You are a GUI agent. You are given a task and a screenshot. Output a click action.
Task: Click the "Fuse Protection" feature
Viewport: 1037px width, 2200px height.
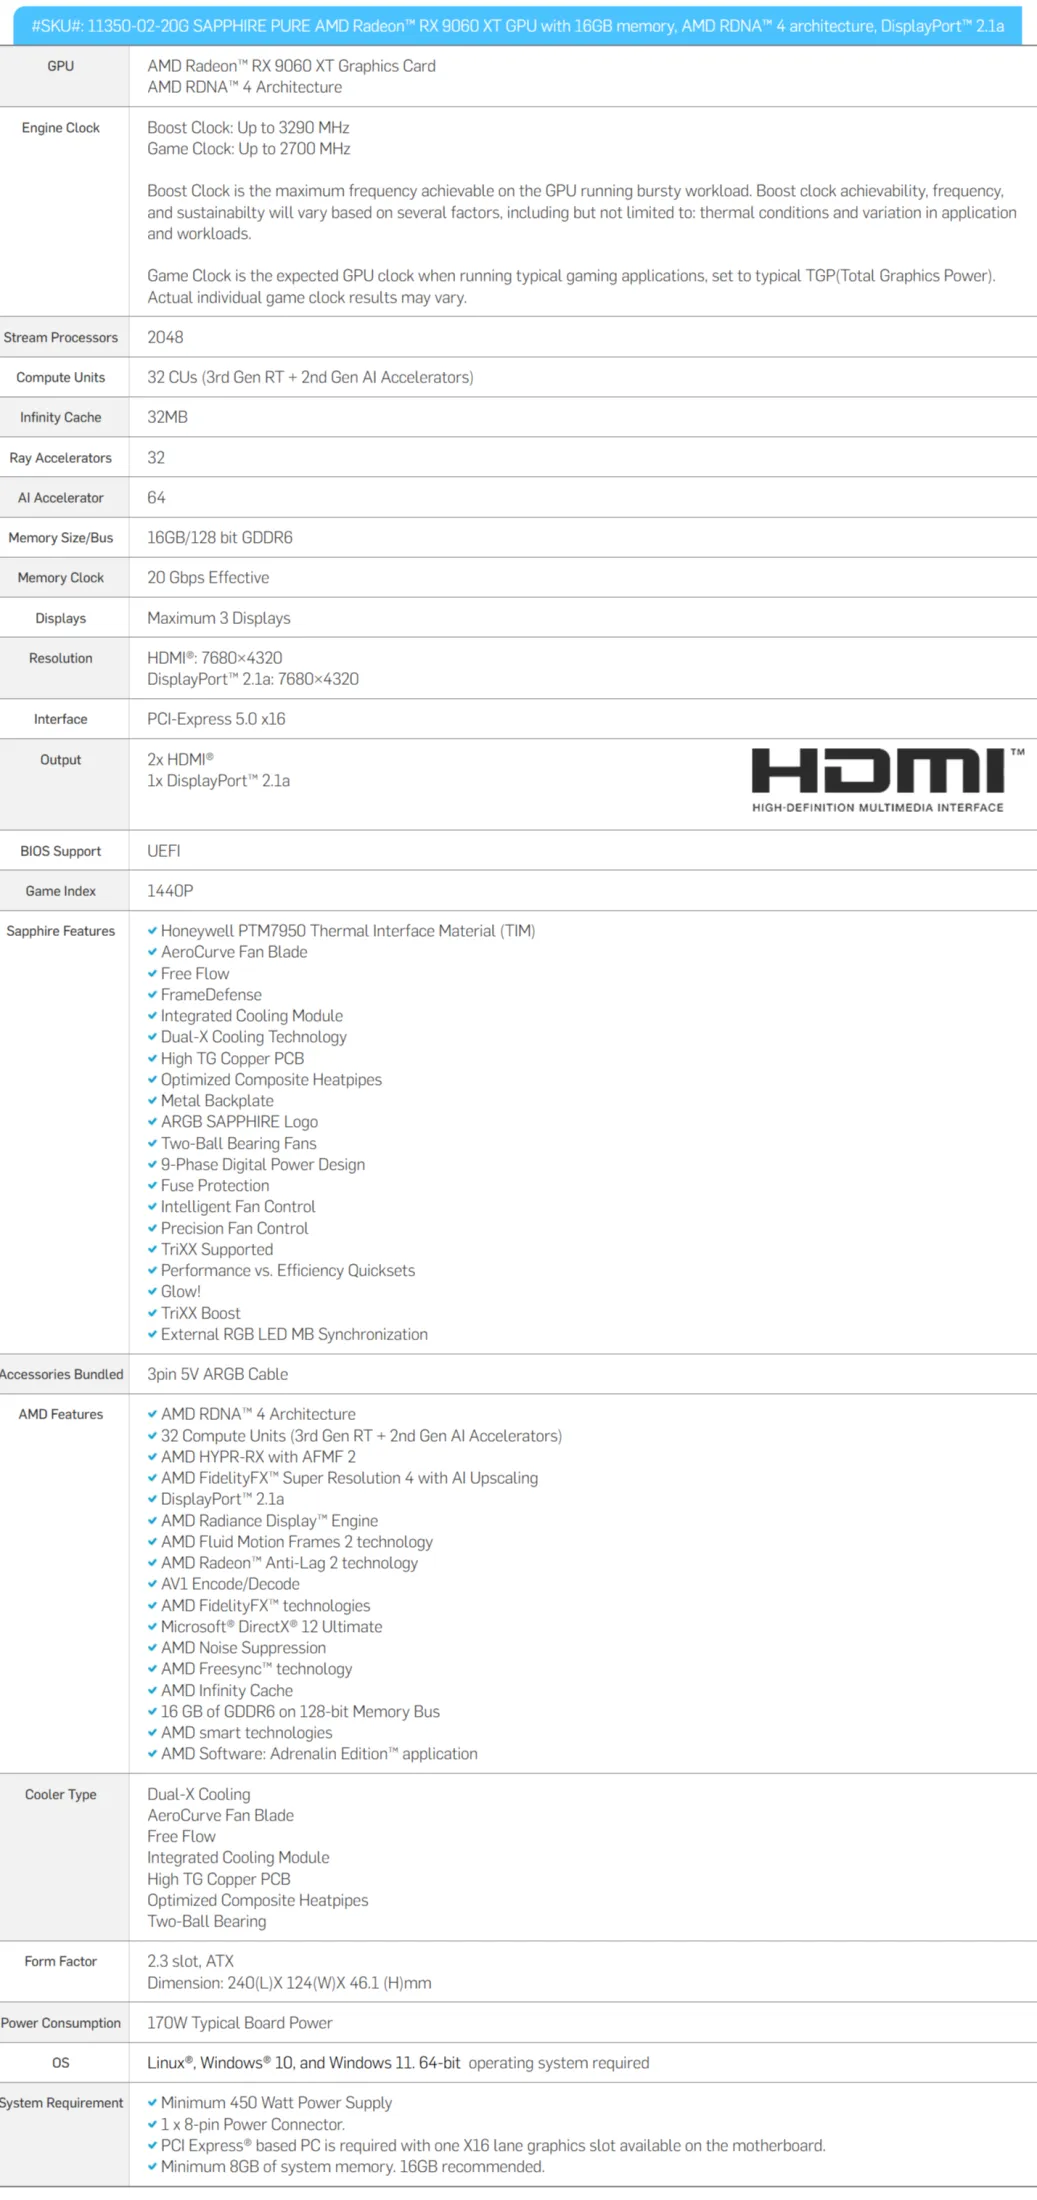click(x=215, y=1186)
